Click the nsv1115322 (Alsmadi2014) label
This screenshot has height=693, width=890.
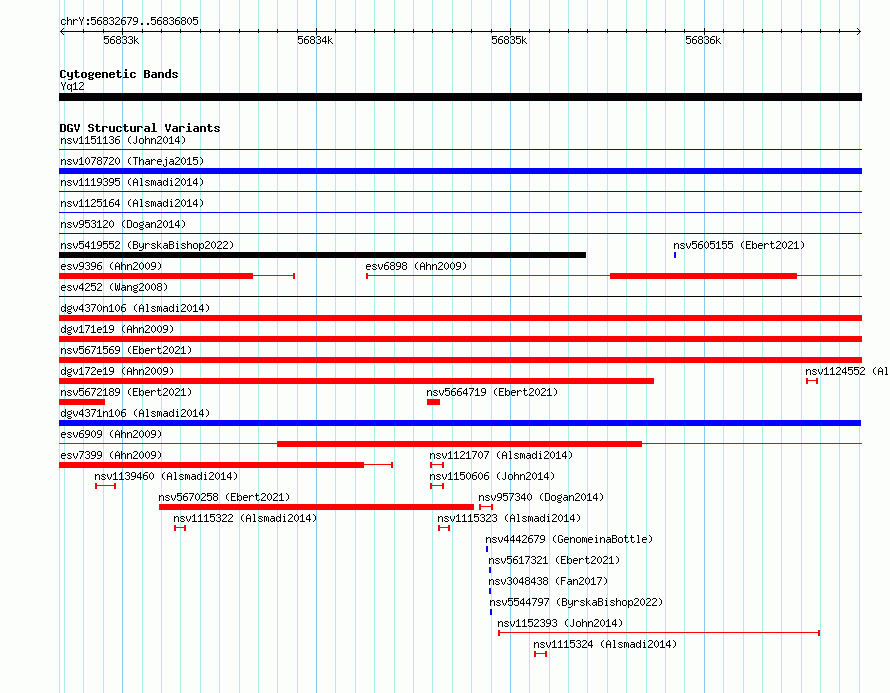(245, 518)
